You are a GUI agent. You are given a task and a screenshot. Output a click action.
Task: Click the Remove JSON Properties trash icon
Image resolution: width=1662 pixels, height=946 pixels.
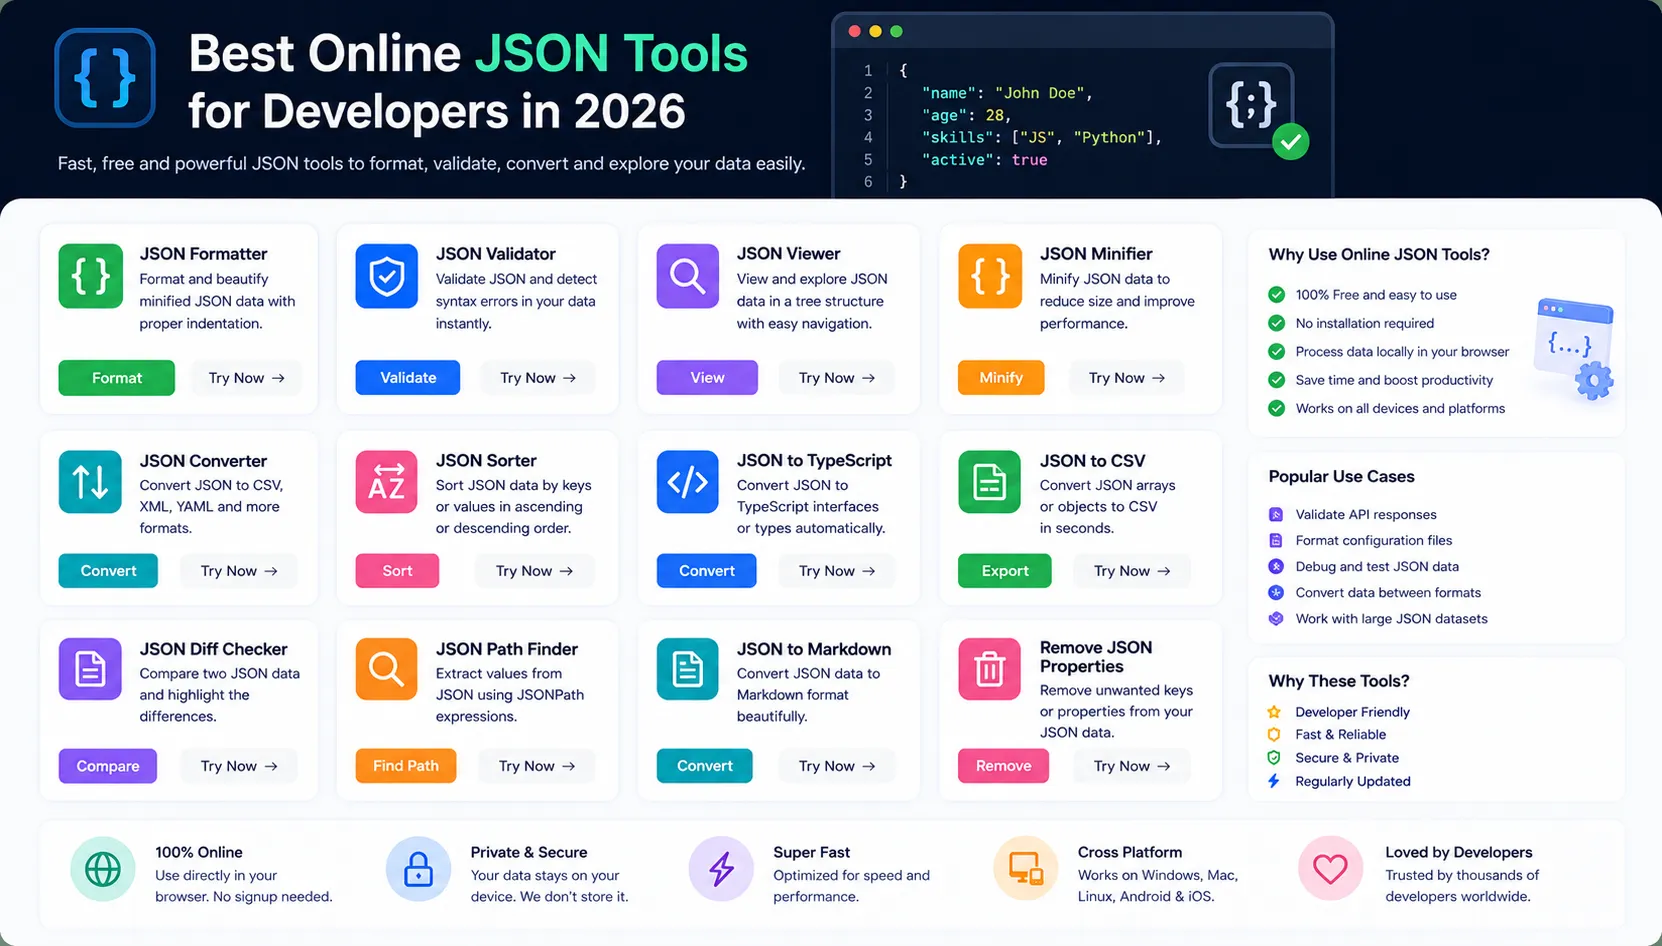pyautogui.click(x=990, y=669)
